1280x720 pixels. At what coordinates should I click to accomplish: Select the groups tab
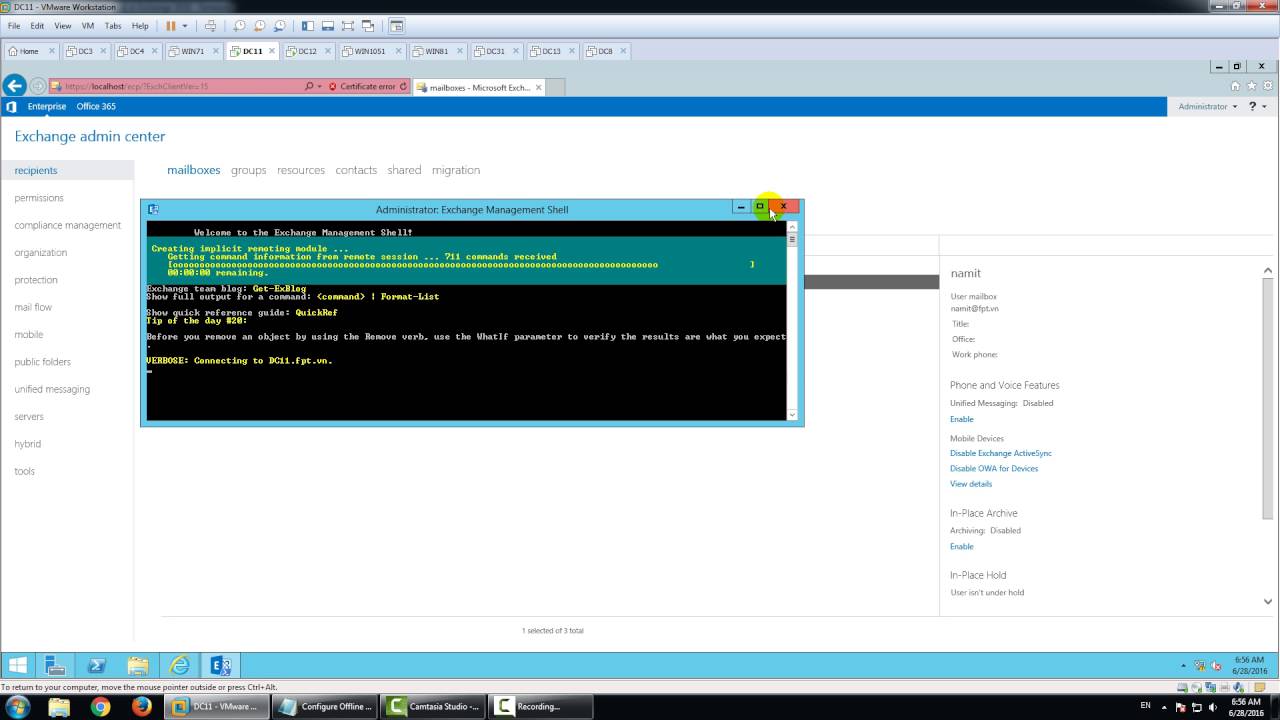(x=249, y=170)
